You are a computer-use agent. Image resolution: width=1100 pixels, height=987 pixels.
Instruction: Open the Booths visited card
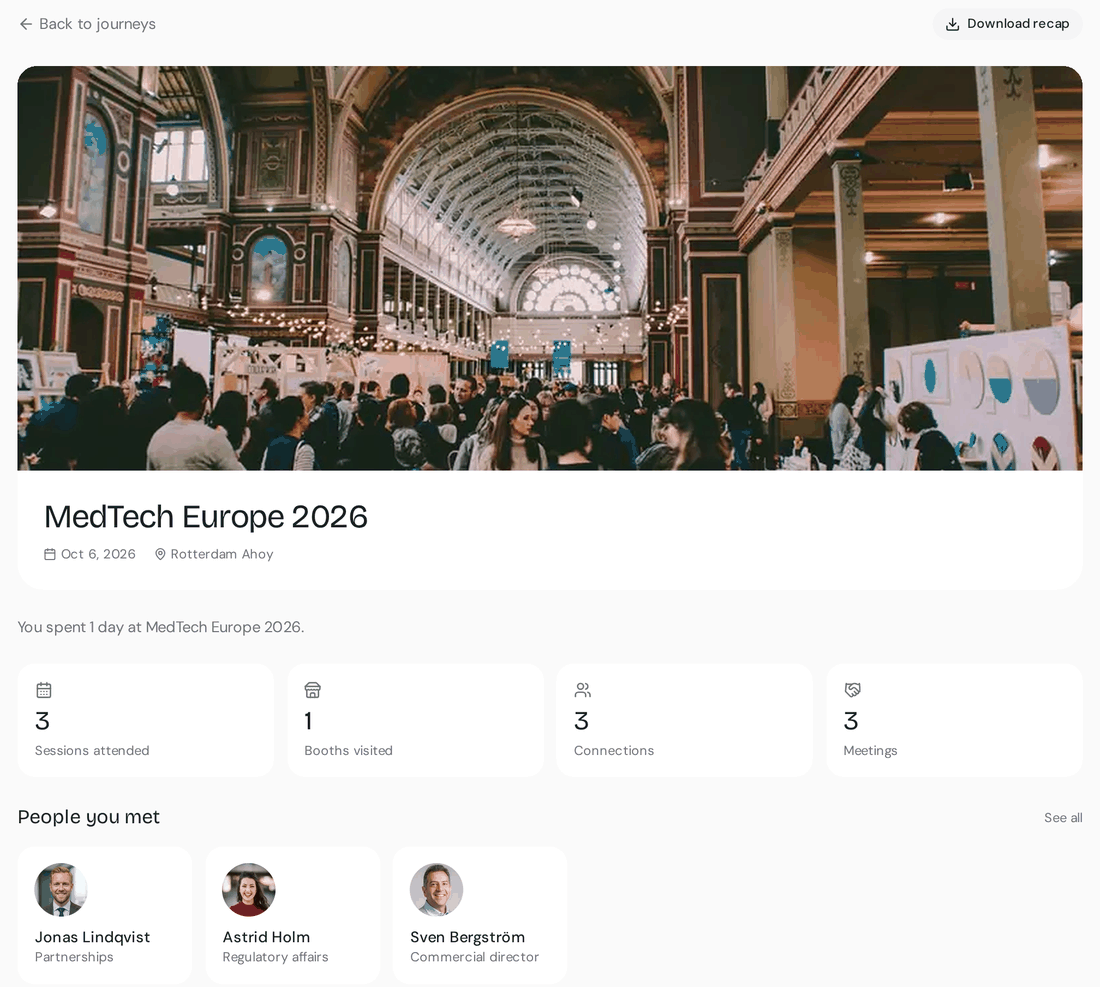415,720
